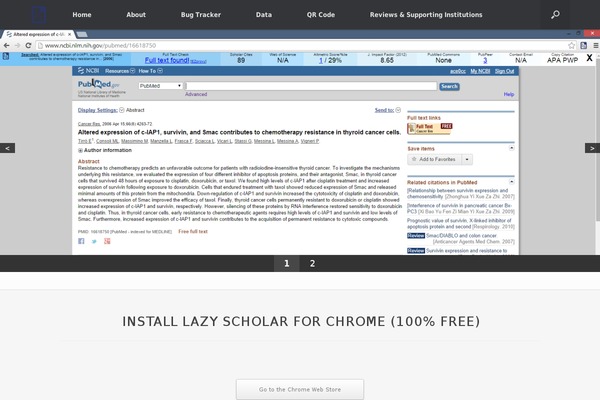Go to Bug Tracker page
This screenshot has width=600, height=400.
coord(201,15)
